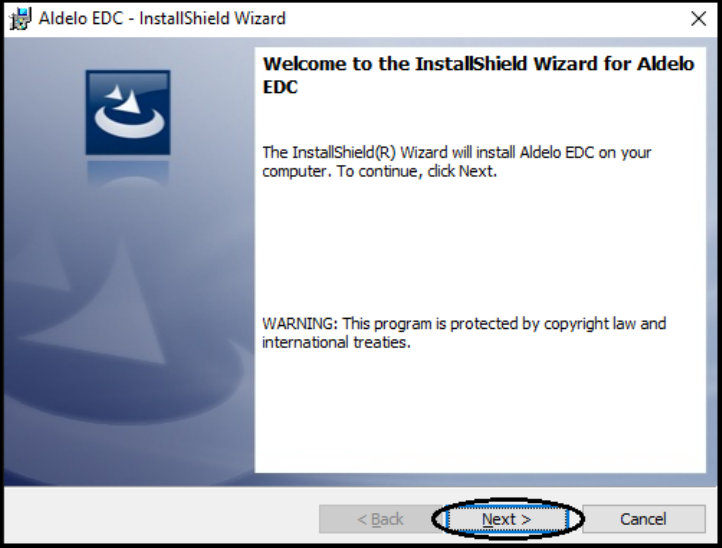This screenshot has width=722, height=548.
Task: Click empty white area below the warning text
Action: point(479,410)
